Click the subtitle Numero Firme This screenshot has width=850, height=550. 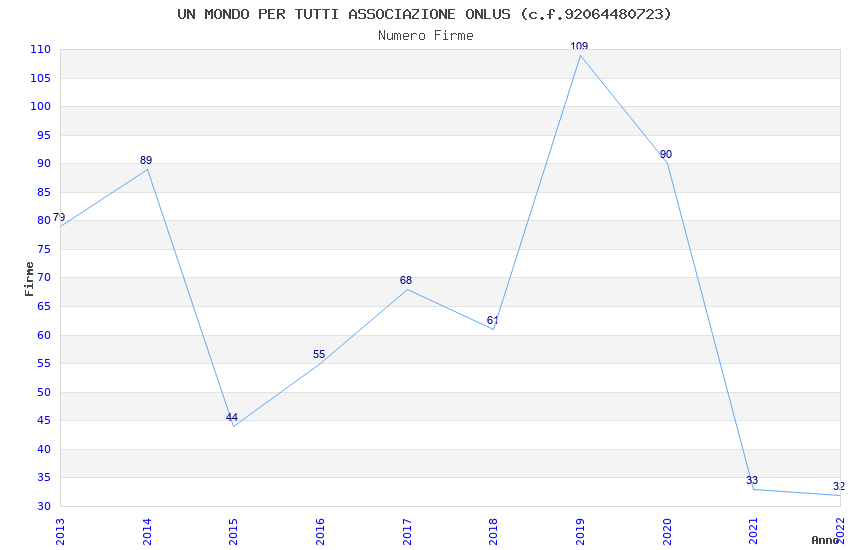[x=426, y=36]
